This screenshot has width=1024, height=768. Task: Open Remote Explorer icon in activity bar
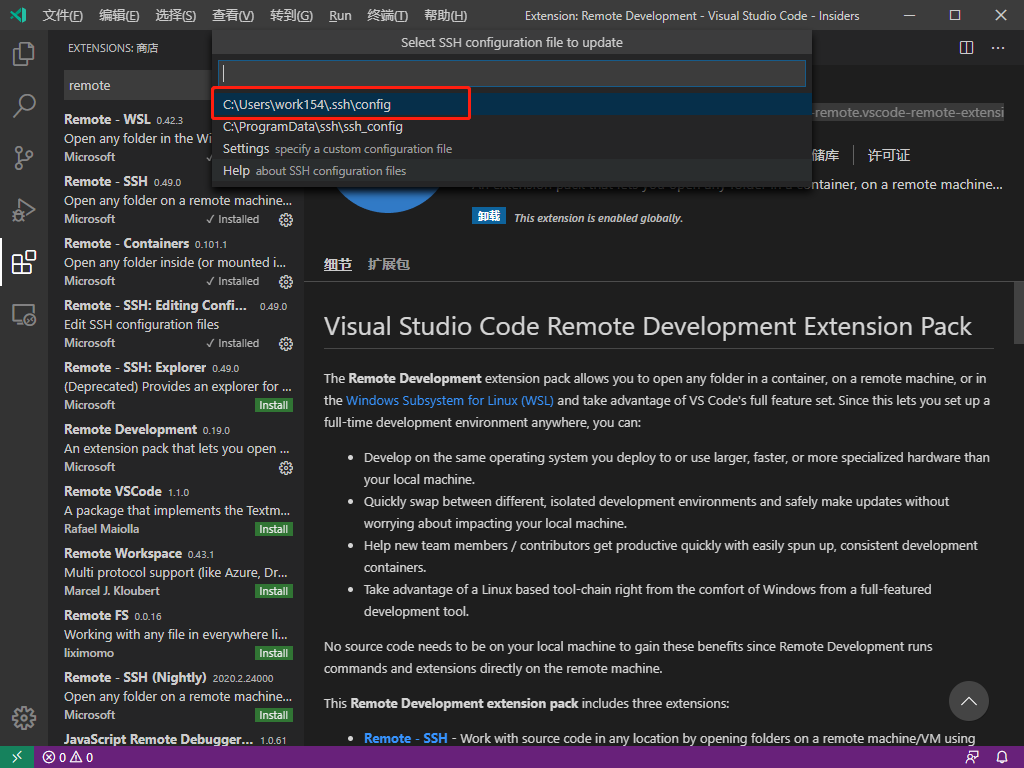(24, 315)
